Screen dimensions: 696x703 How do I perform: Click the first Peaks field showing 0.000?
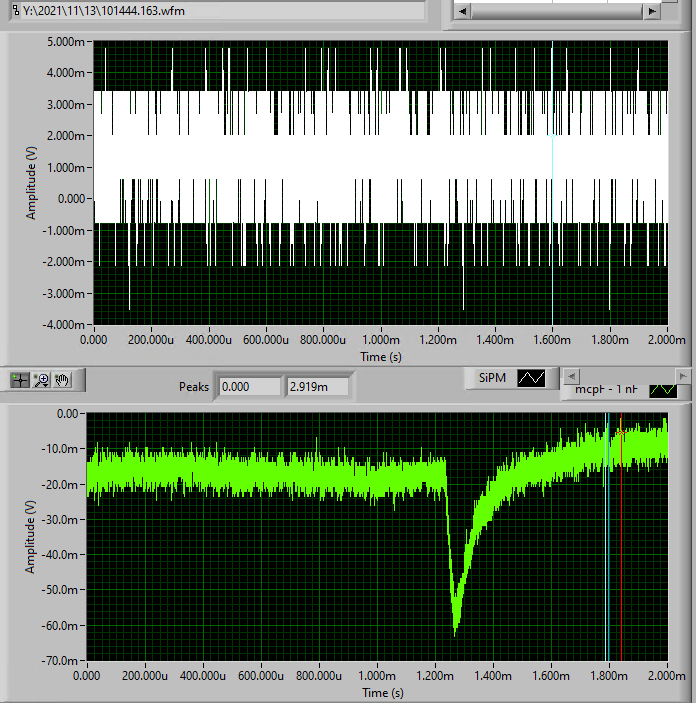tap(250, 386)
